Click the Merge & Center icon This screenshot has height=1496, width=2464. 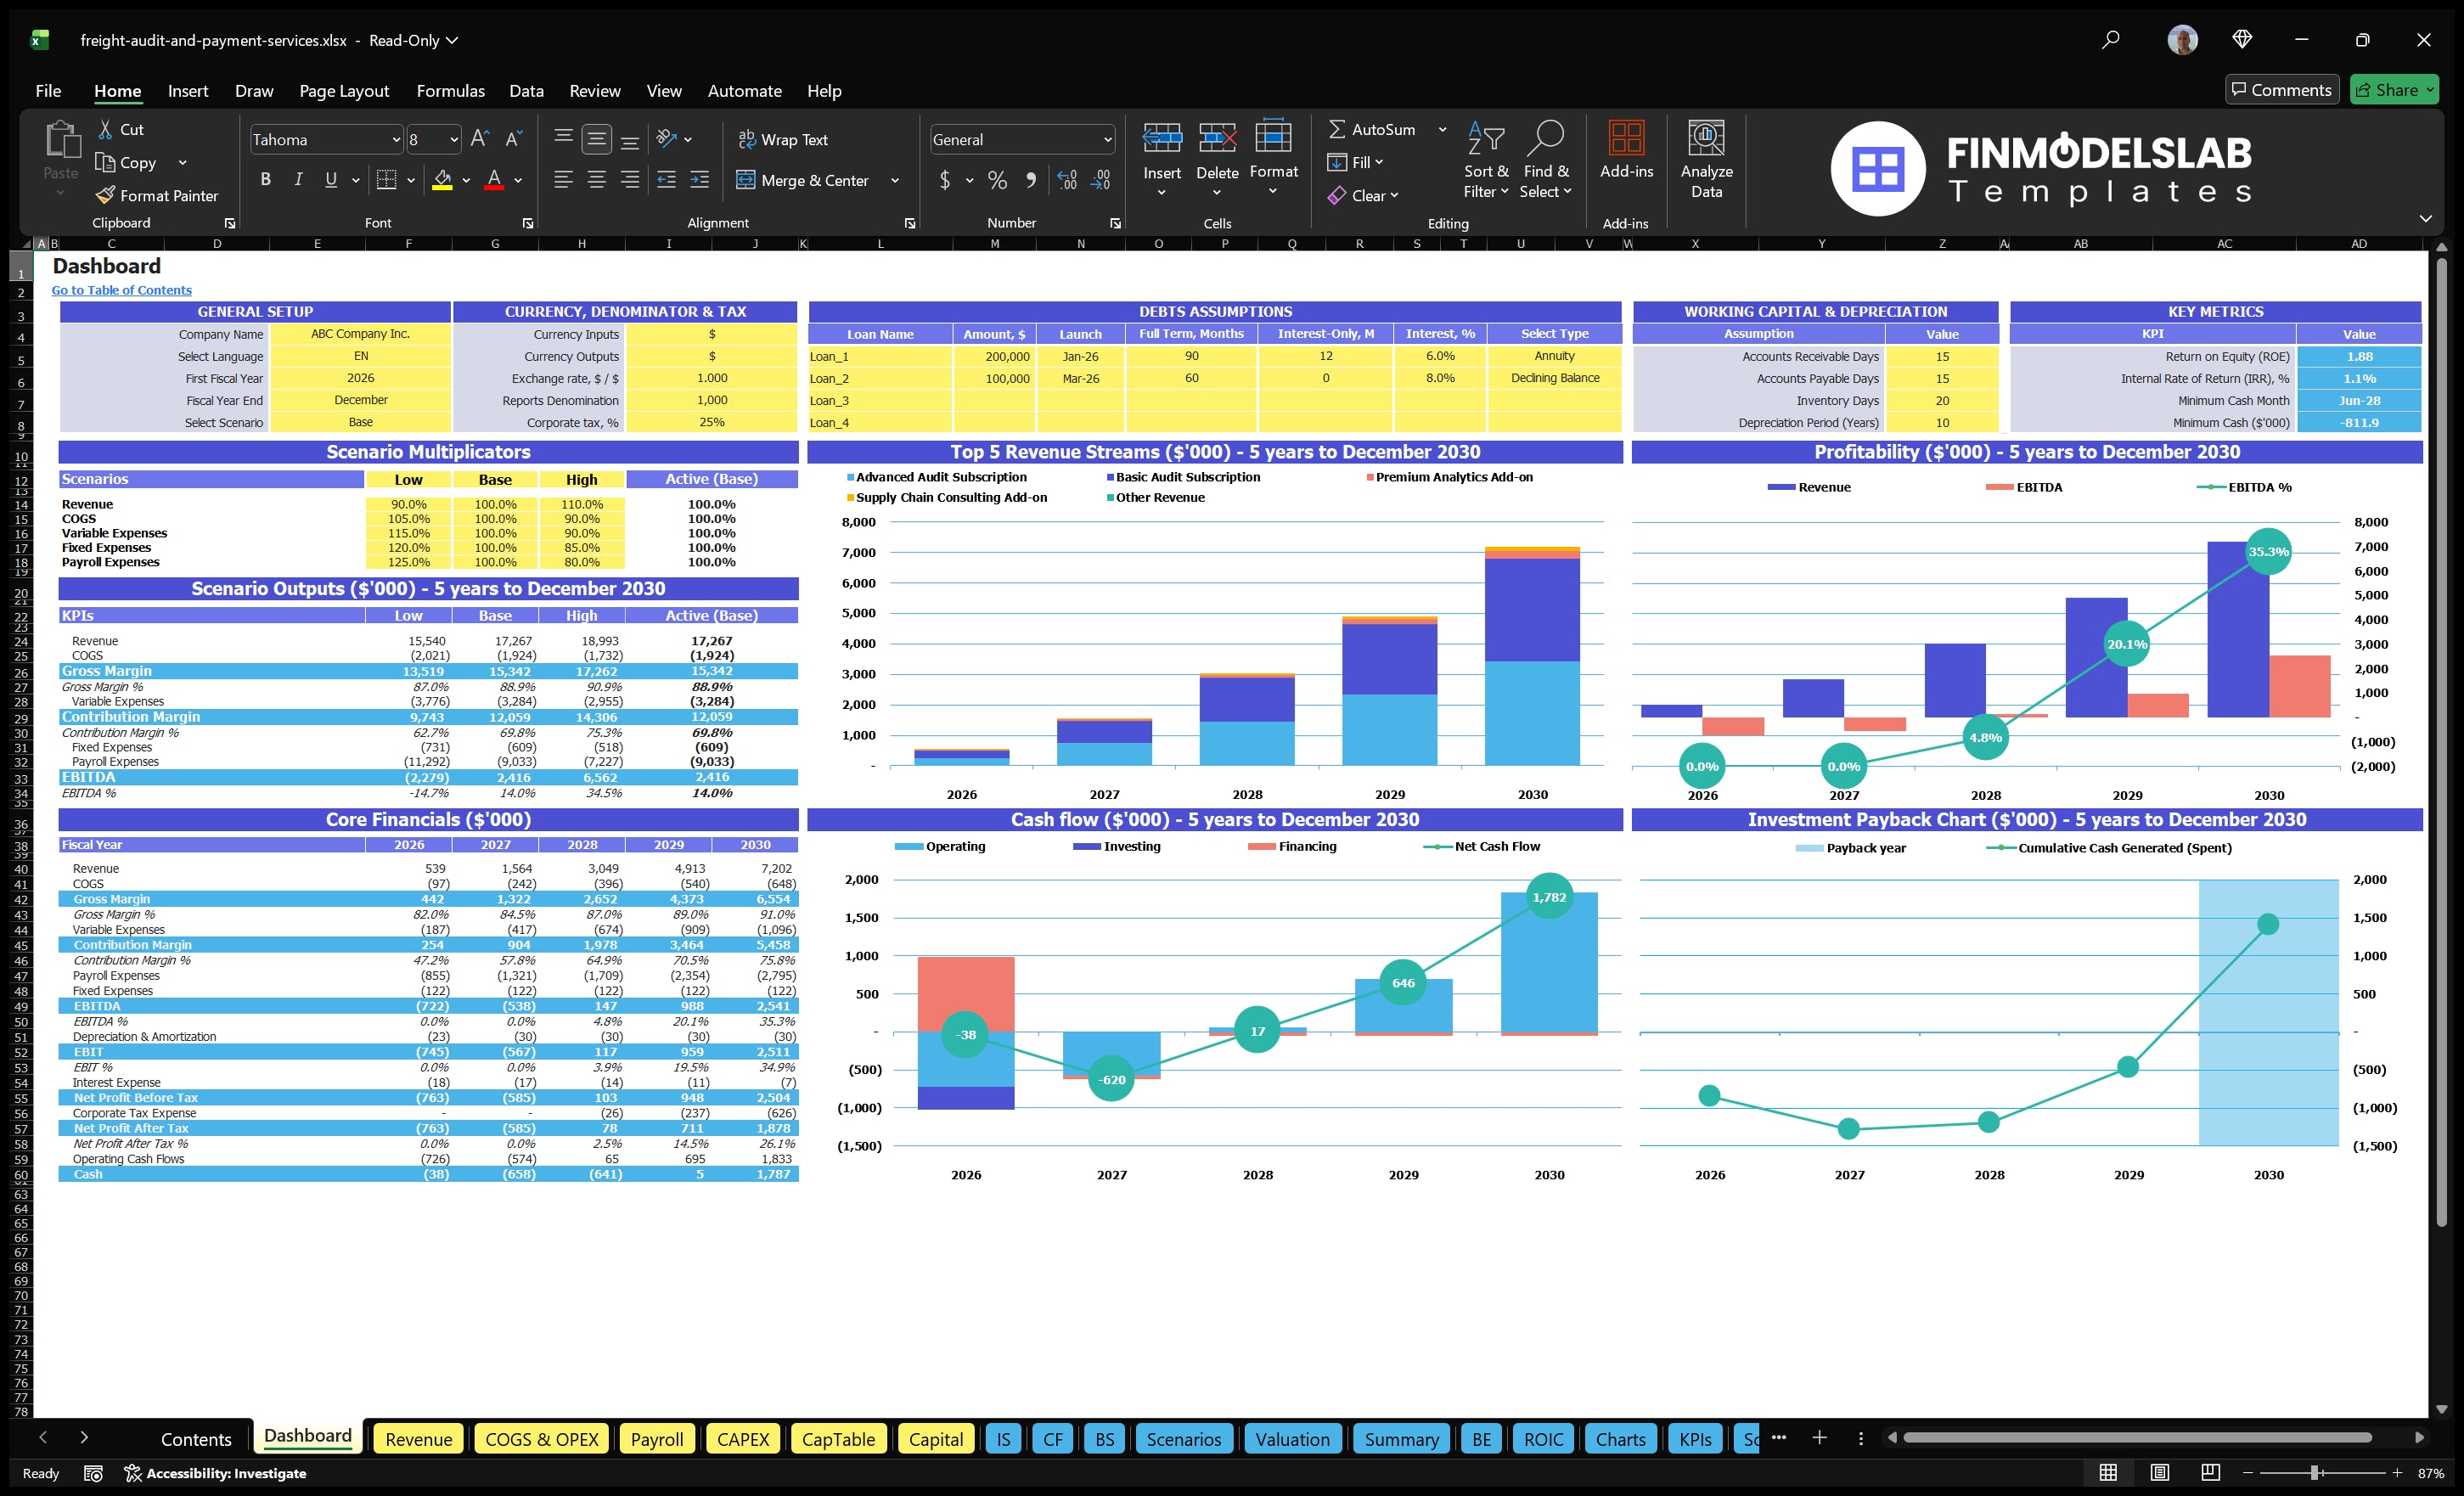click(x=747, y=180)
